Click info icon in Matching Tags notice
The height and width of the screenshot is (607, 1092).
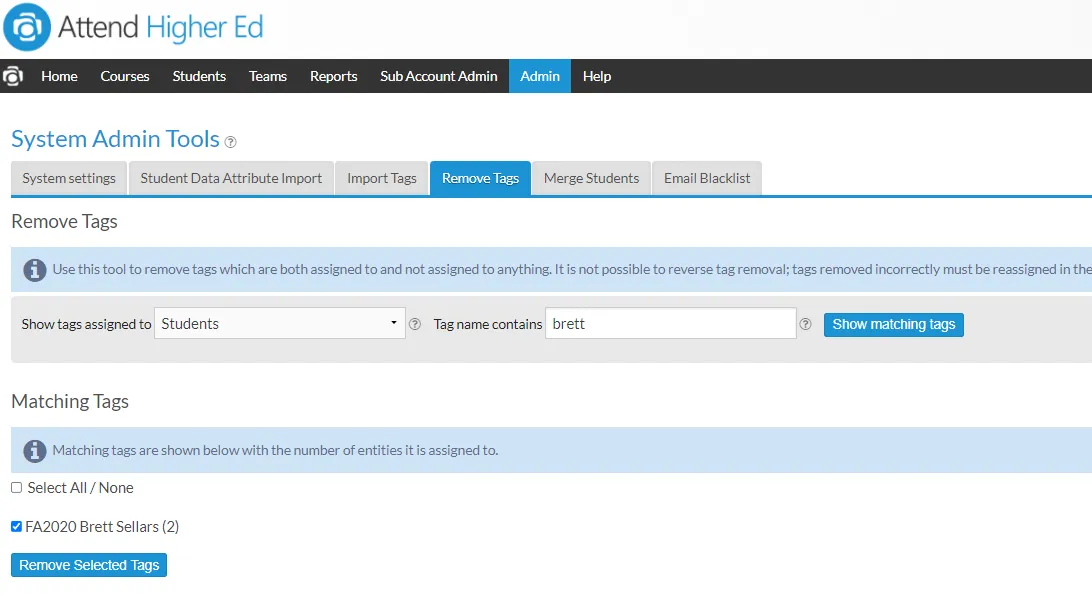35,451
